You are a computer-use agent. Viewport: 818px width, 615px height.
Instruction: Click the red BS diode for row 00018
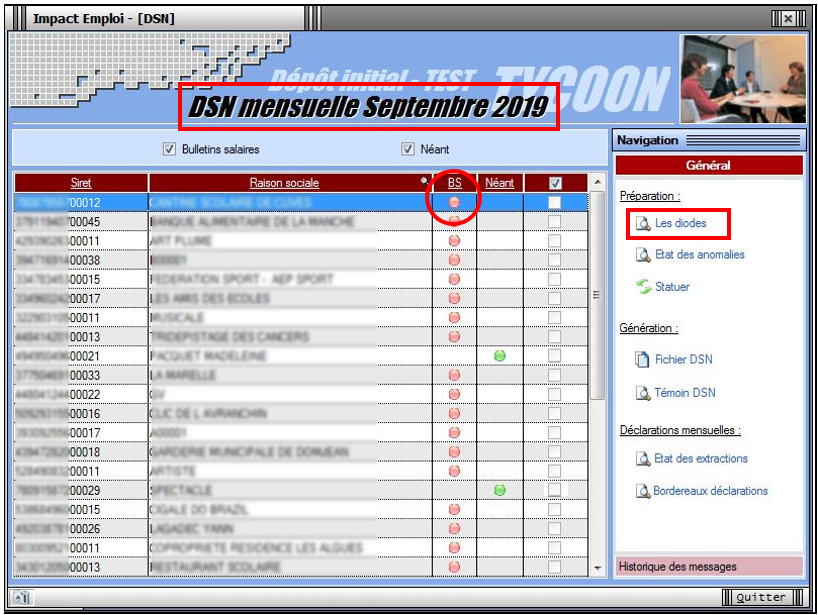pos(454,452)
